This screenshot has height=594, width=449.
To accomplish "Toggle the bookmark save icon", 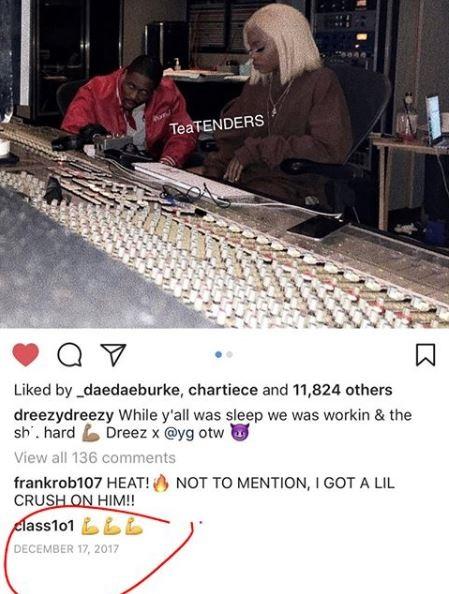I will coord(426,355).
